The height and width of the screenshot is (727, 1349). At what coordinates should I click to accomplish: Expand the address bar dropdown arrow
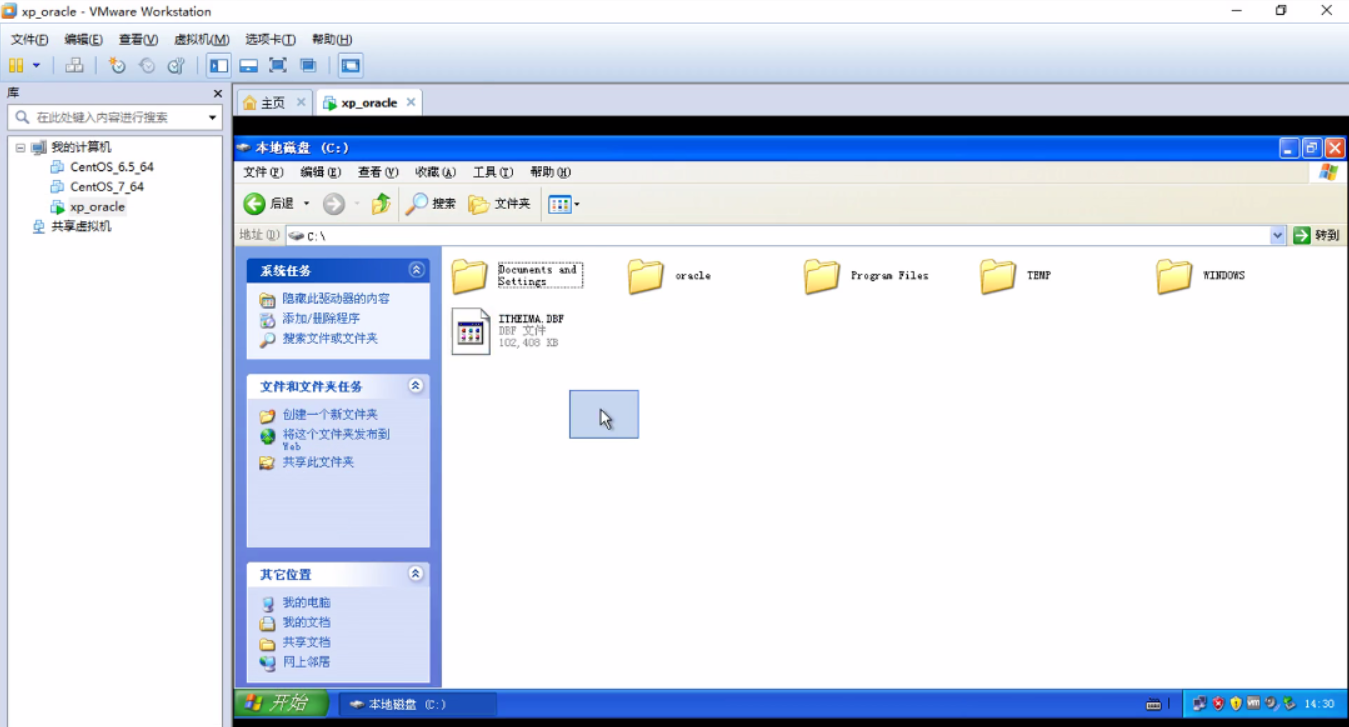tap(1277, 236)
